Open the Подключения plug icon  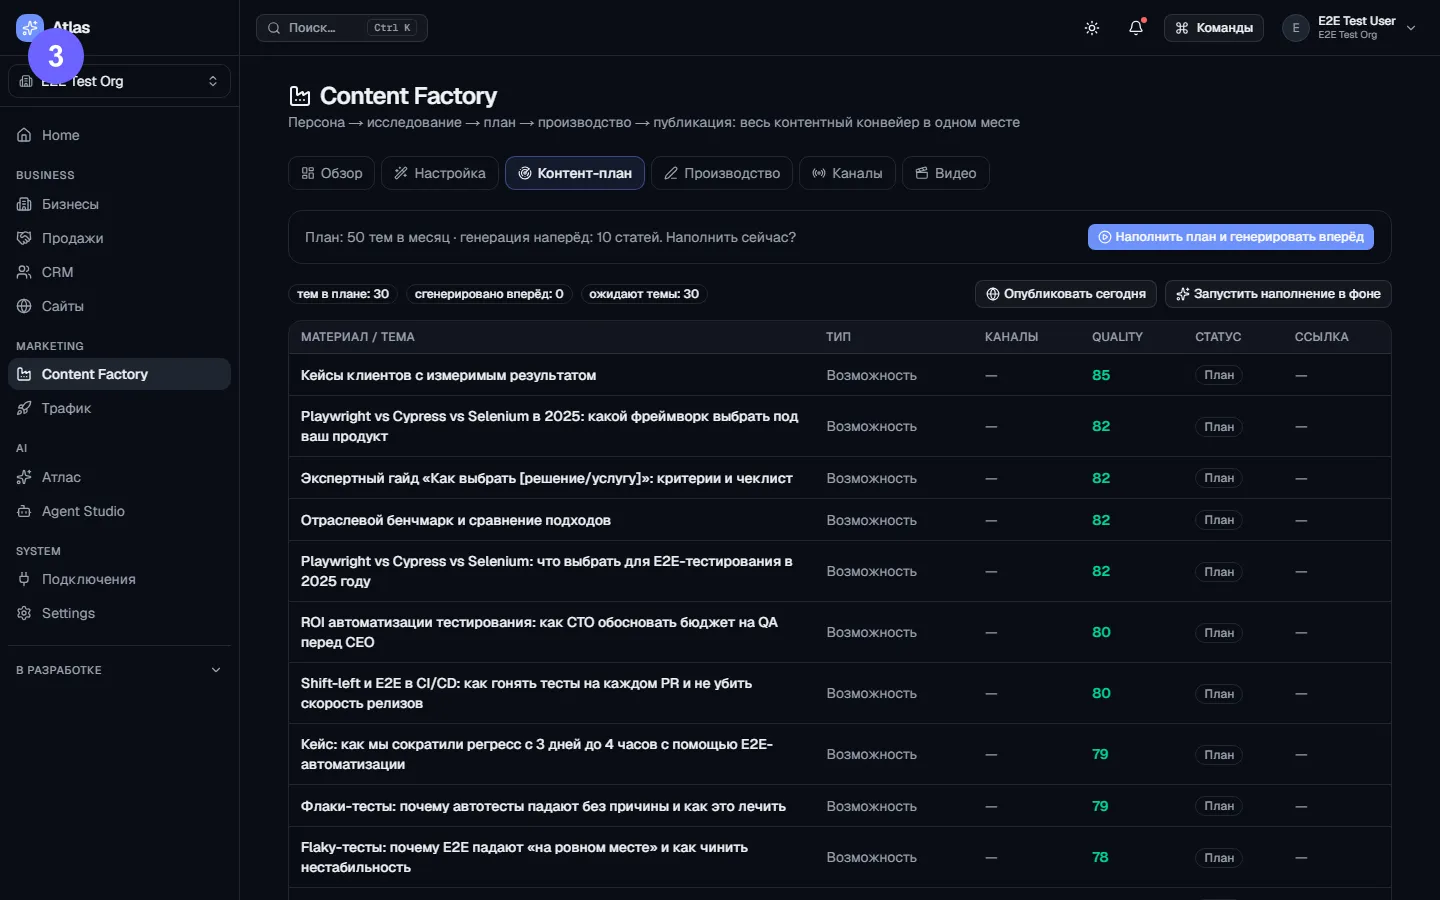click(24, 579)
